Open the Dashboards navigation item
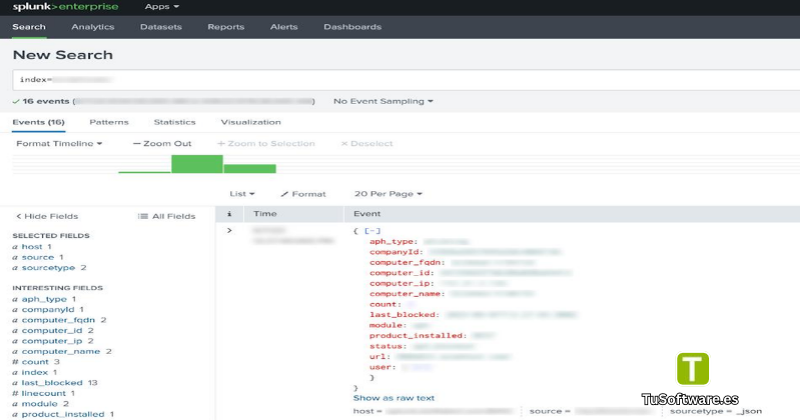 [x=353, y=27]
